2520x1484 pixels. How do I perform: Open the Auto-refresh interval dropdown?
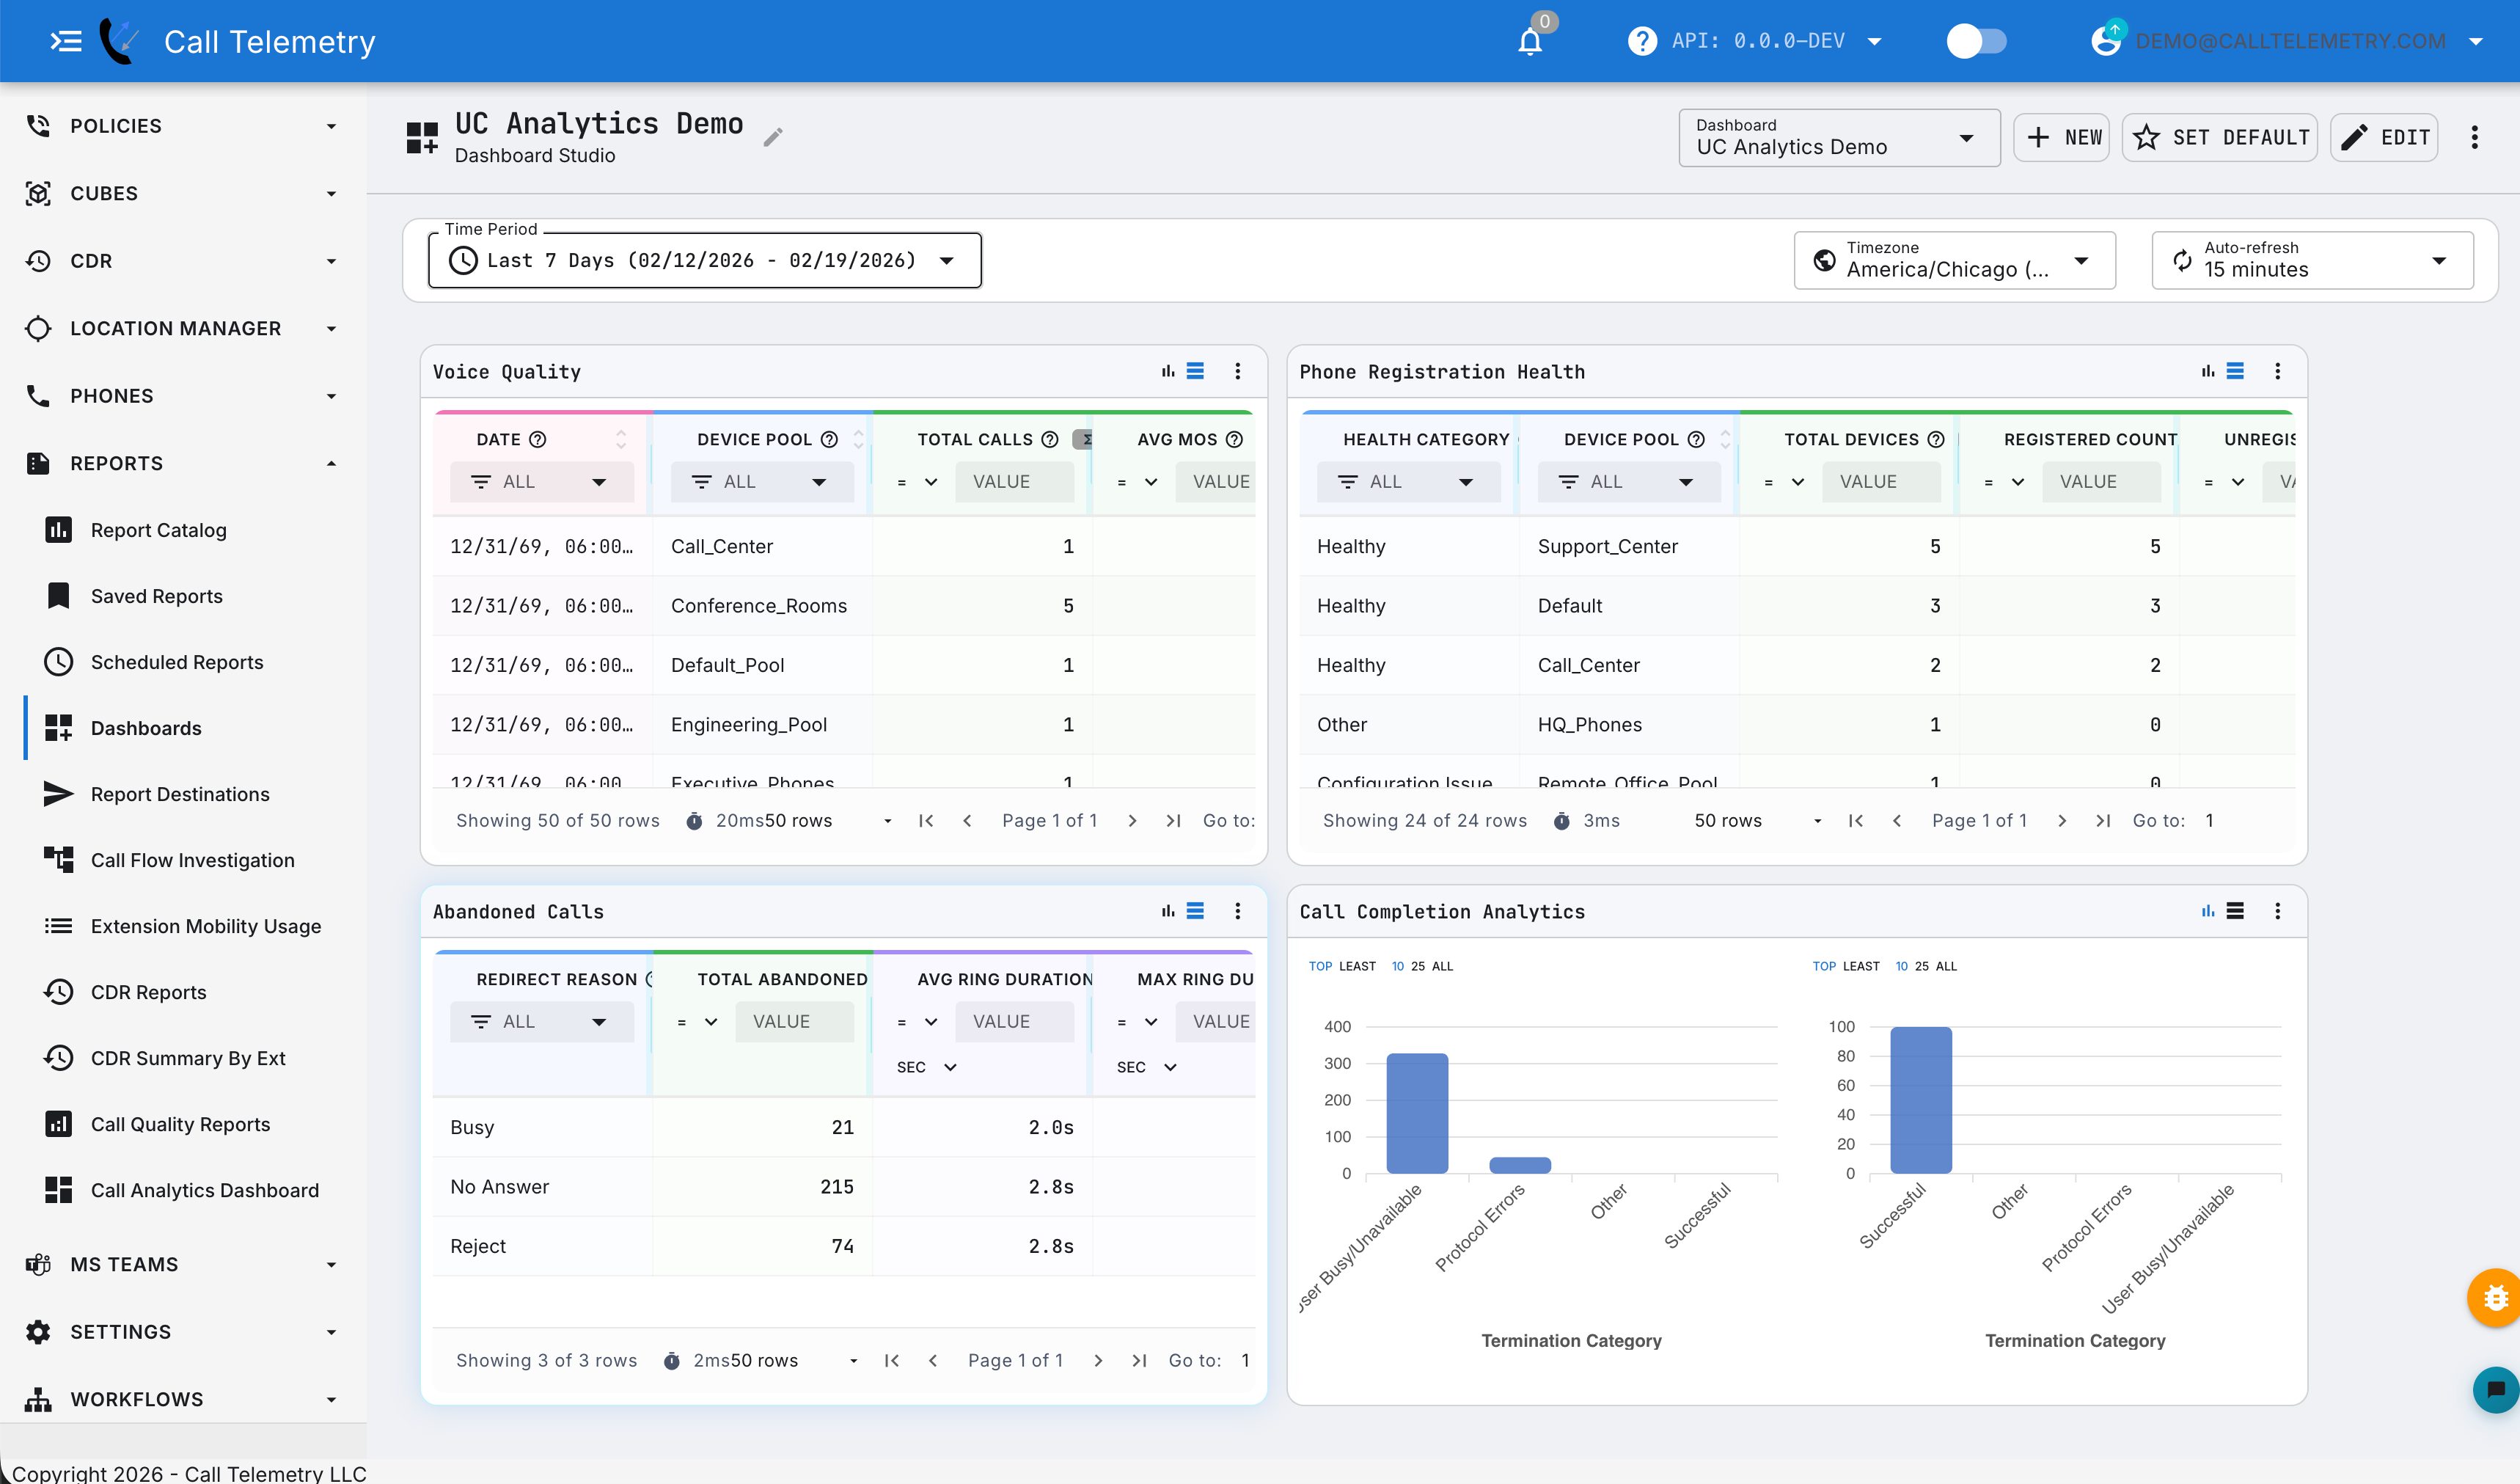[2312, 260]
